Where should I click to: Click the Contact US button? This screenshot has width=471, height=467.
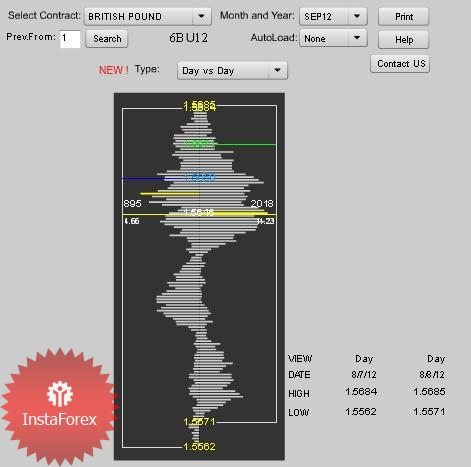coord(400,64)
